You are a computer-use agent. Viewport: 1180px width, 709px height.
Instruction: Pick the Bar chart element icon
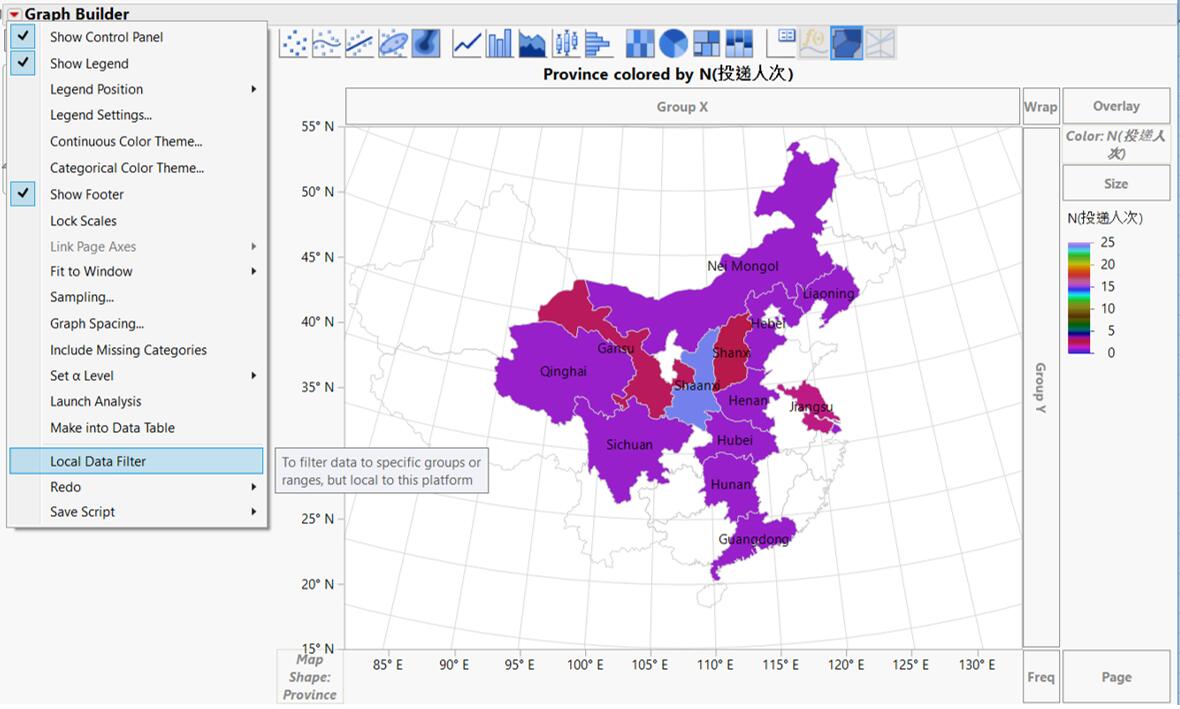pos(499,42)
